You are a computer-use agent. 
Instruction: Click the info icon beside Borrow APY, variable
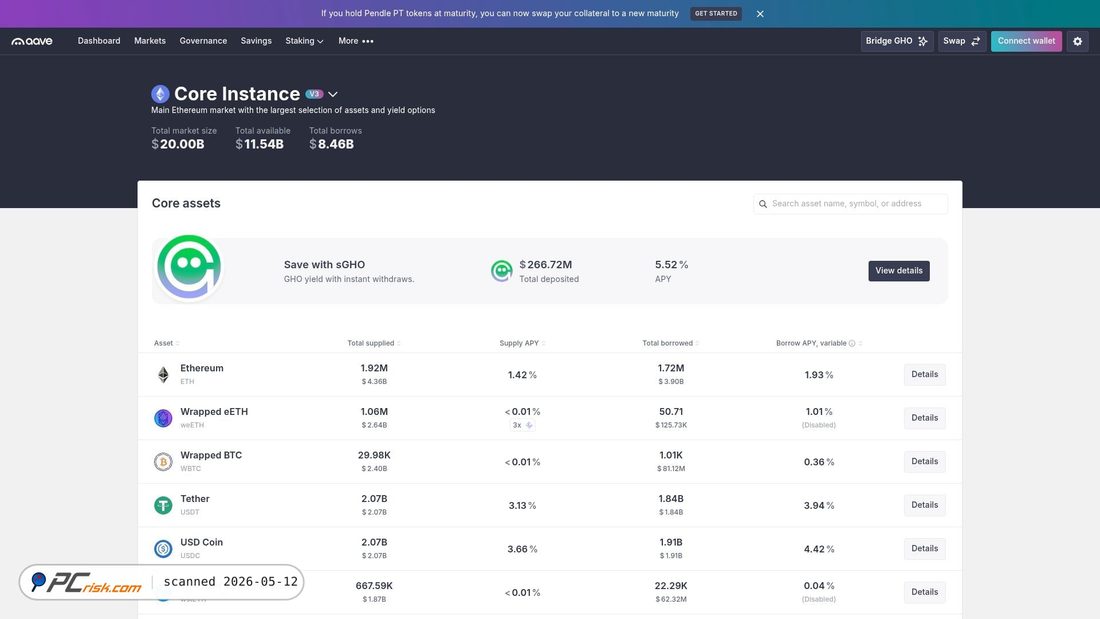click(852, 343)
